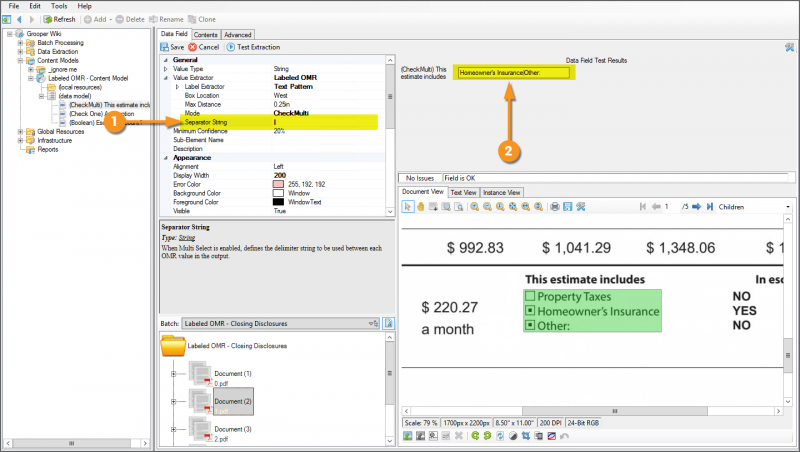Click the landscape image icon in bottom toolbar
800x452 pixels.
[408, 436]
